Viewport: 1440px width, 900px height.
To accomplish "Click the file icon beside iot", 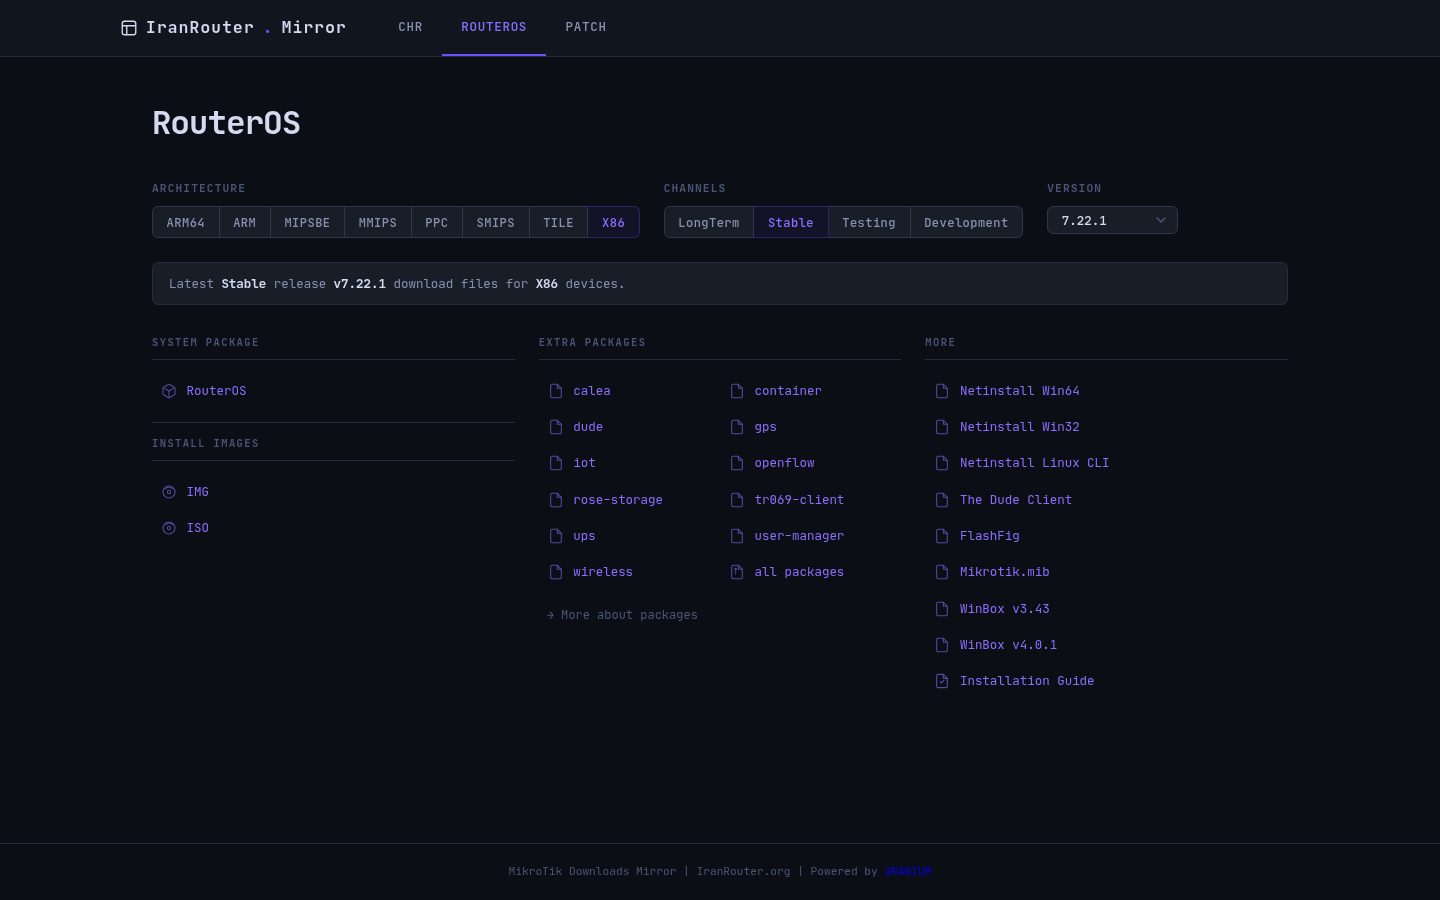I will coord(556,463).
